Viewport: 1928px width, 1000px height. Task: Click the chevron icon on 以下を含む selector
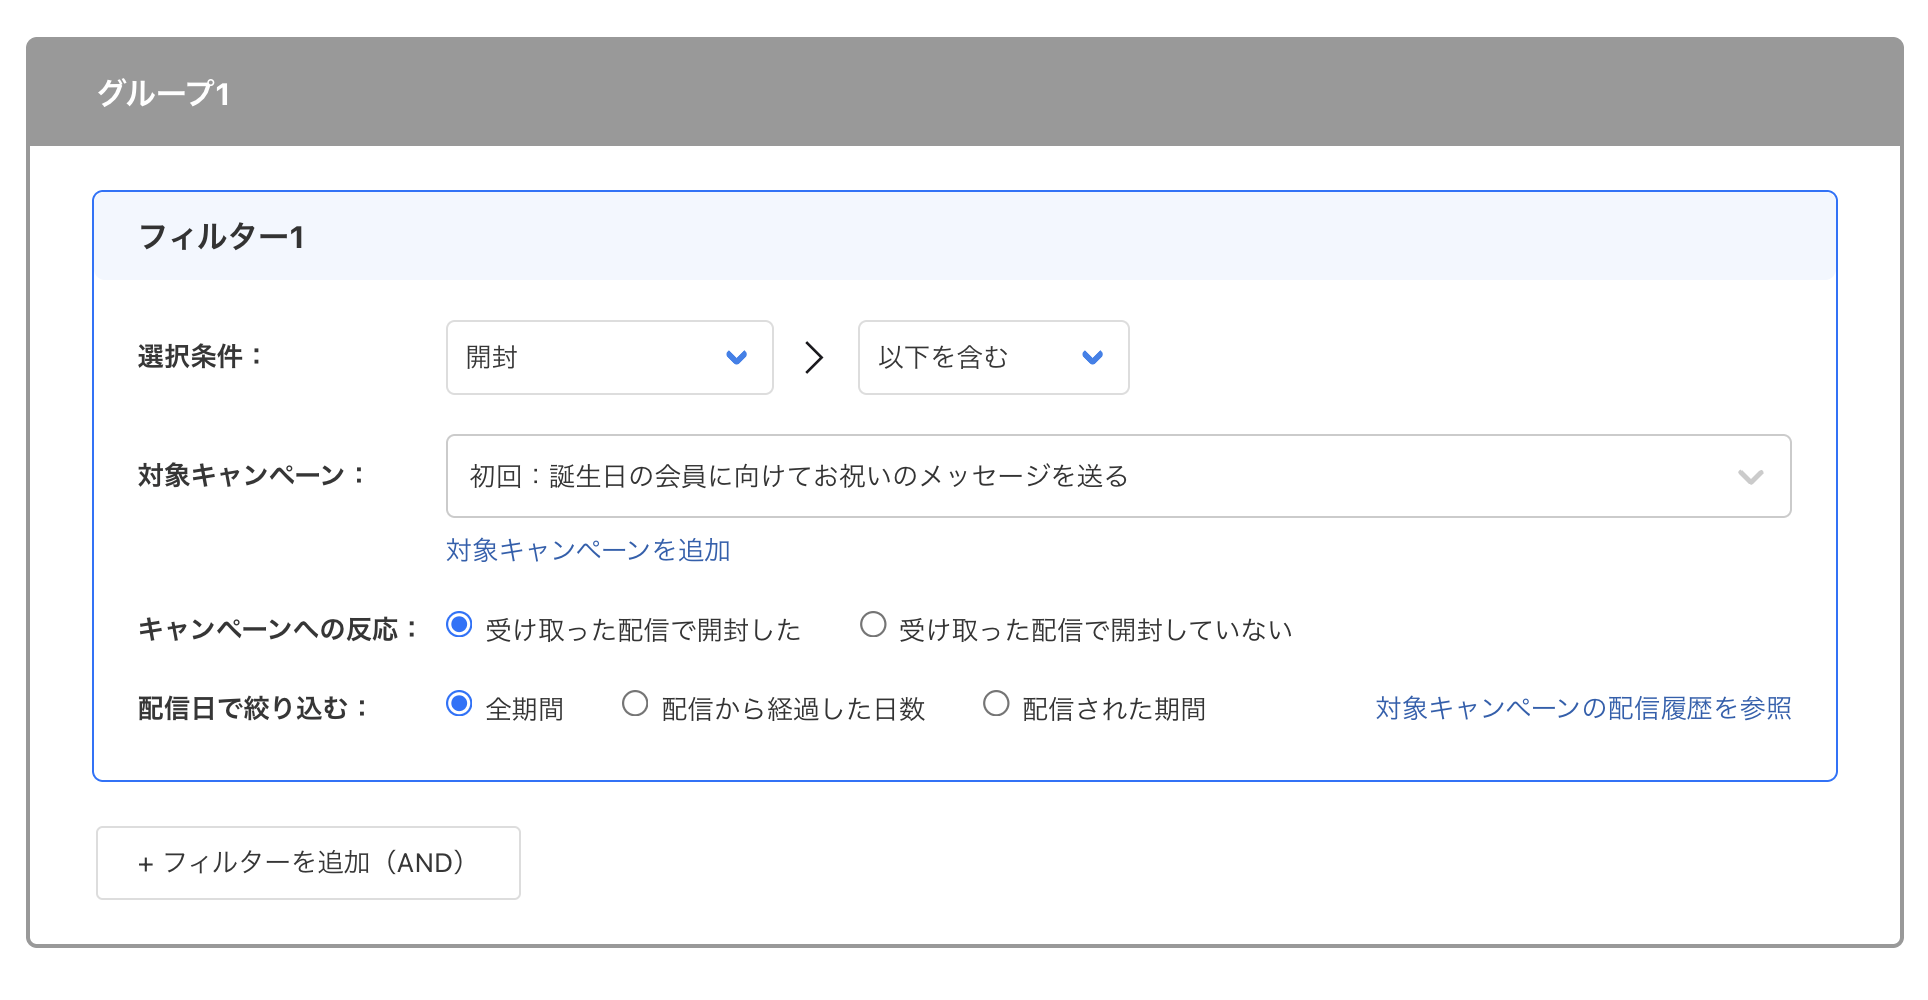click(1093, 357)
